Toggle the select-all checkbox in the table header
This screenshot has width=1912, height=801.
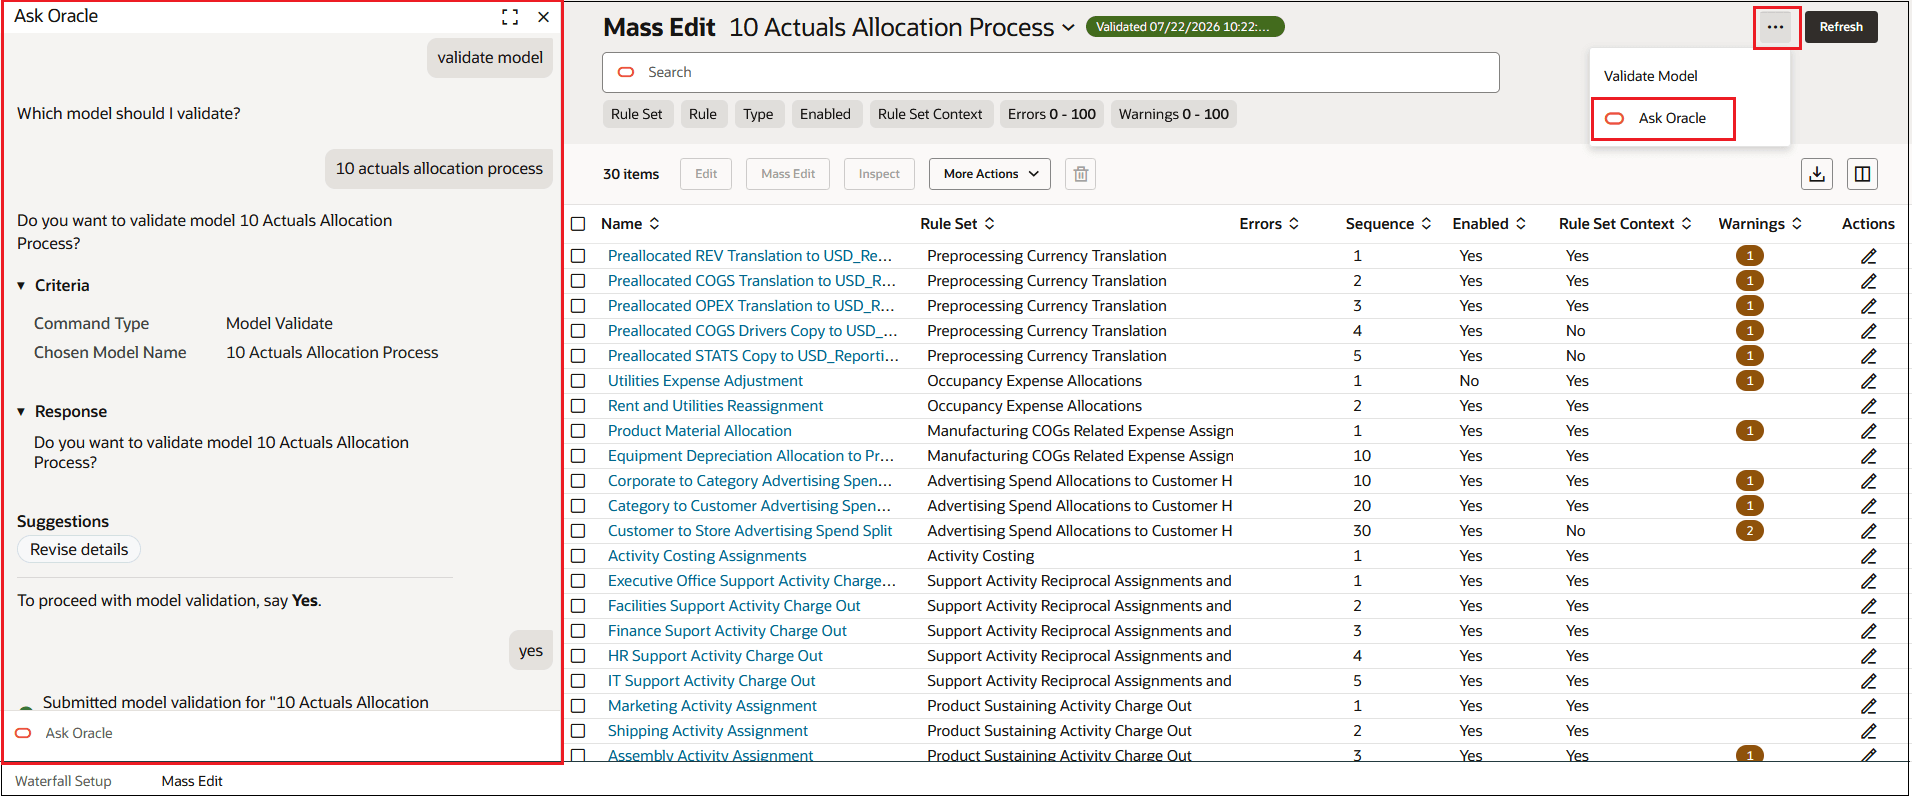coord(578,224)
